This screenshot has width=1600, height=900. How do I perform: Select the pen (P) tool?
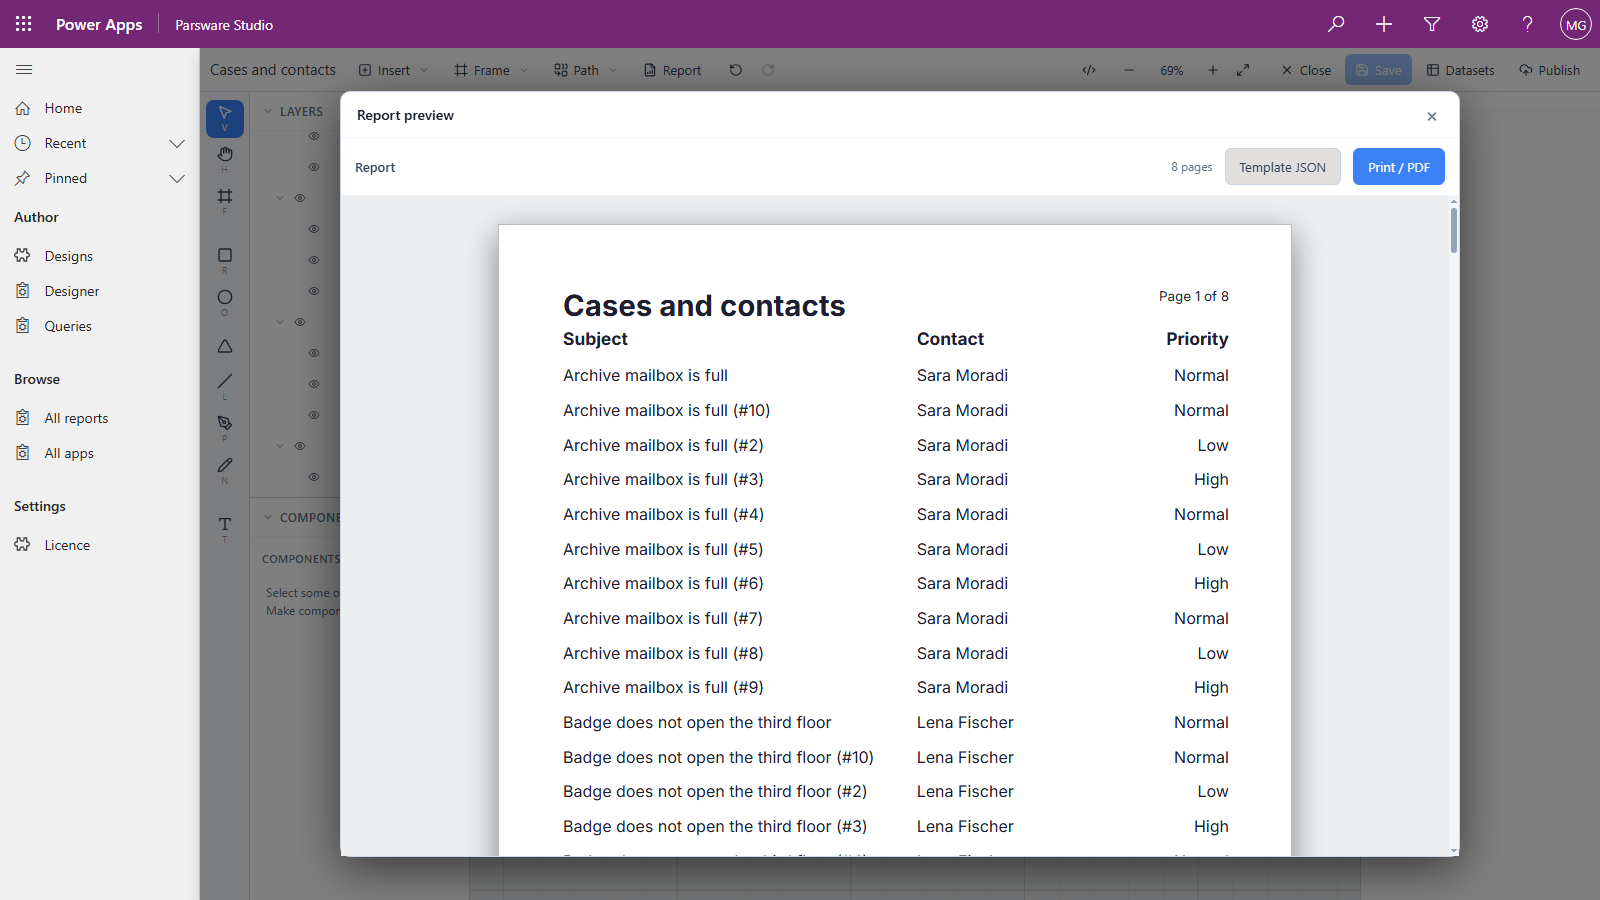[225, 427]
